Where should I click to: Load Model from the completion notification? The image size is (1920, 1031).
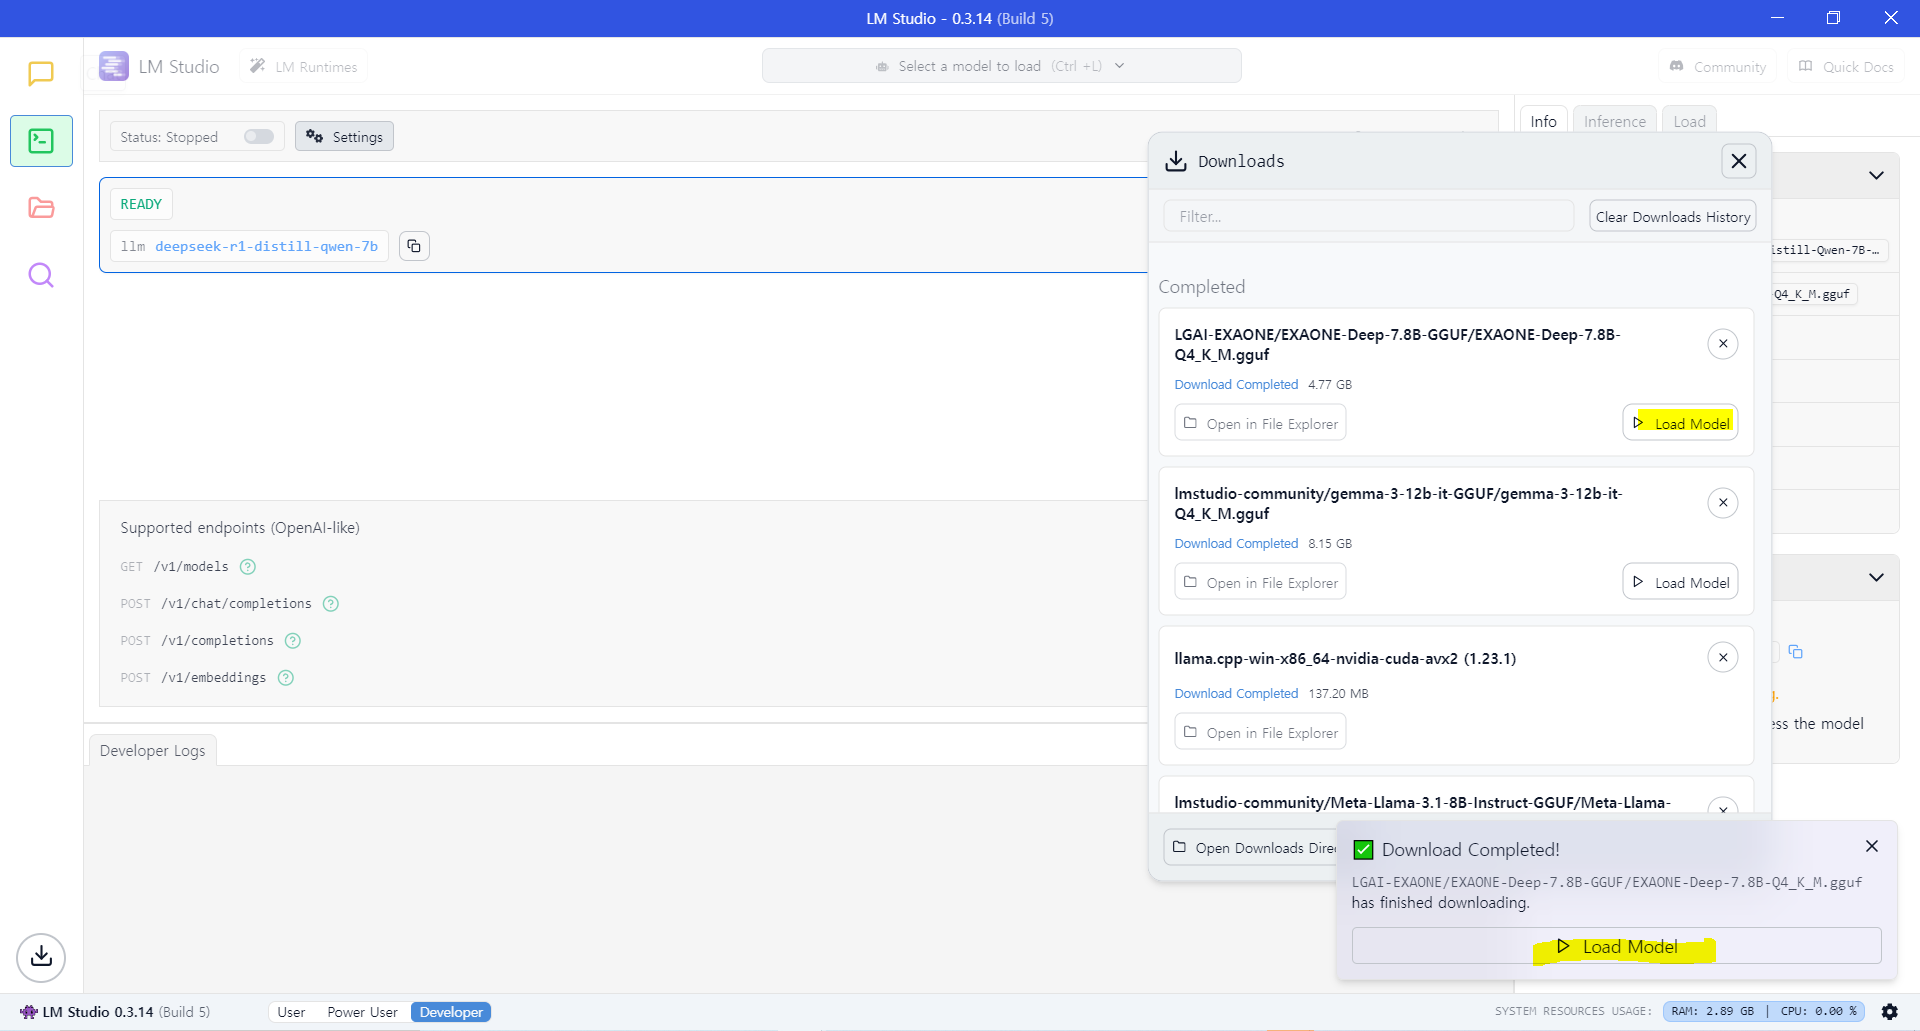point(1616,946)
